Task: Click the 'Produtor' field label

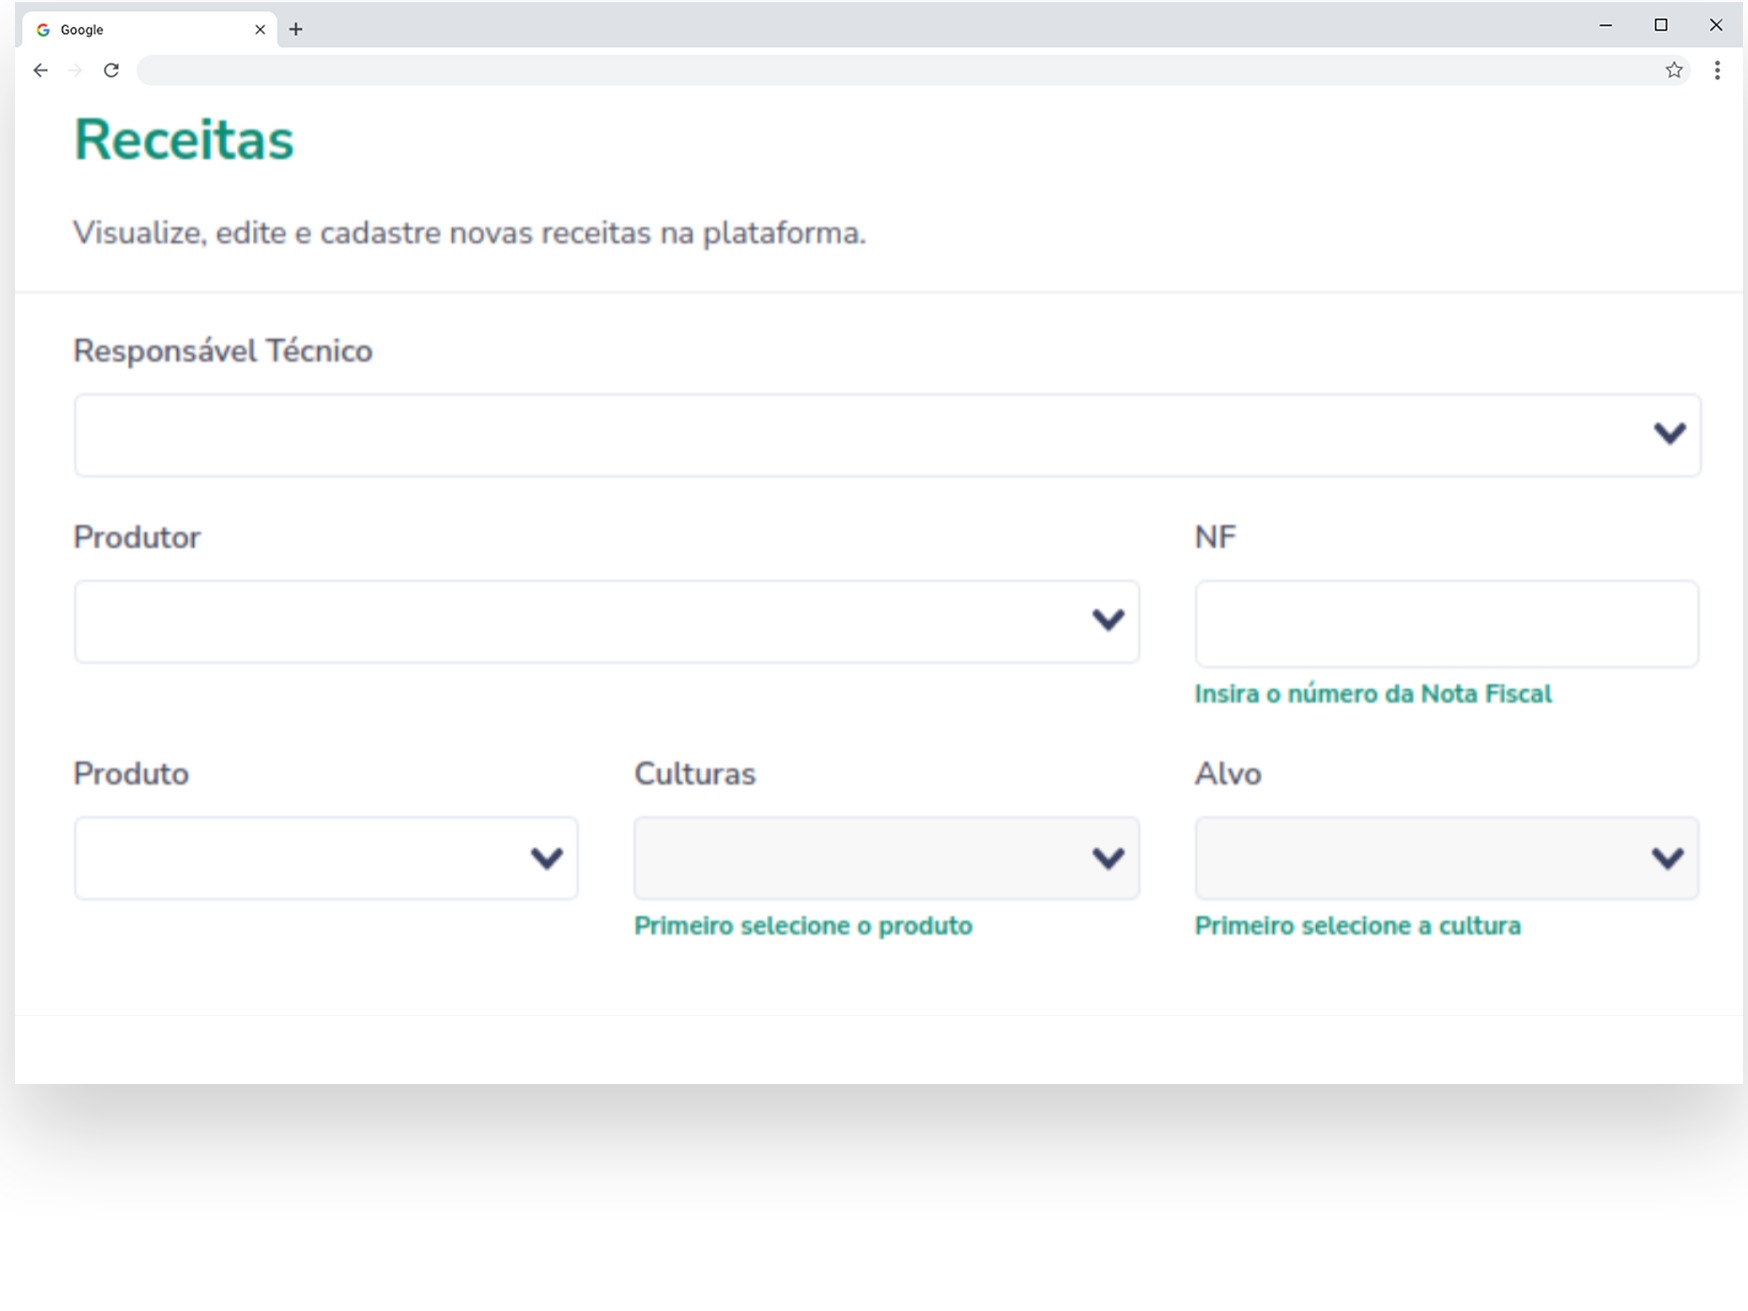Action: point(137,537)
